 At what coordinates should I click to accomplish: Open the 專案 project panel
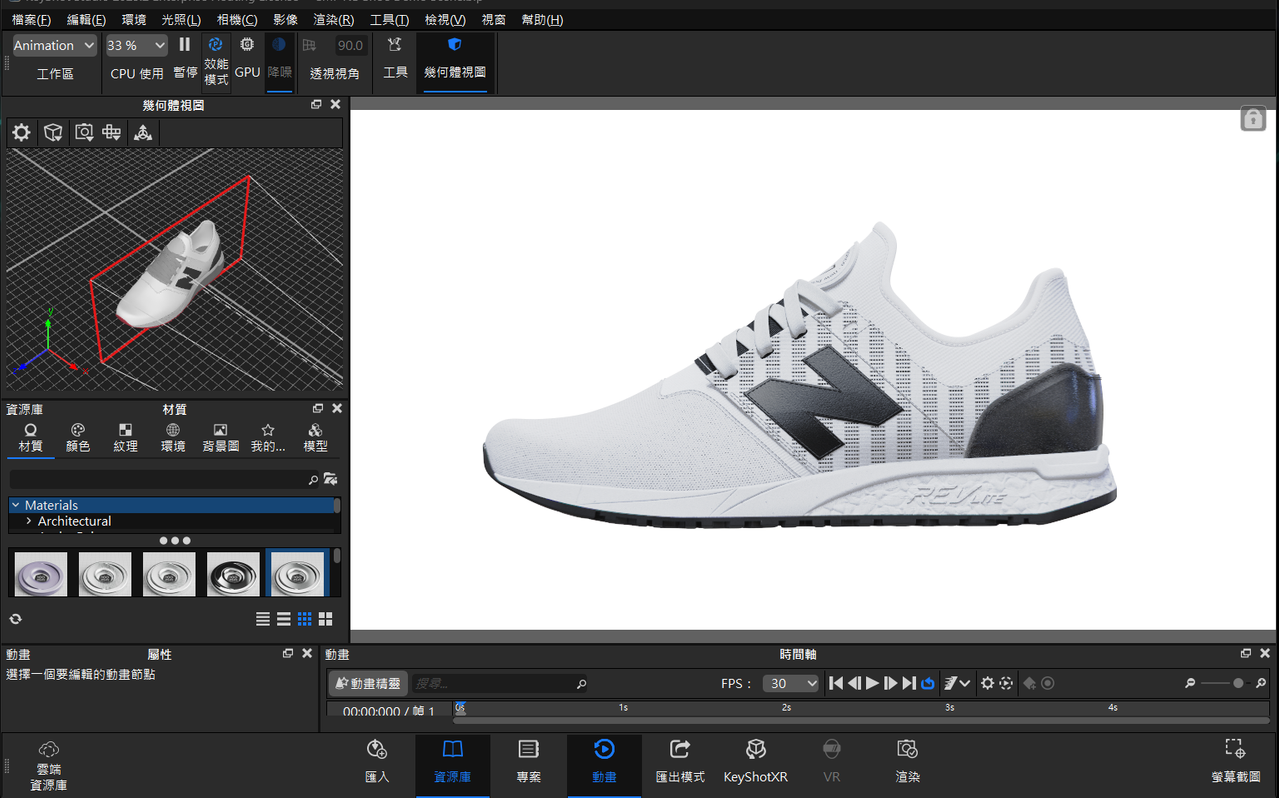point(529,762)
